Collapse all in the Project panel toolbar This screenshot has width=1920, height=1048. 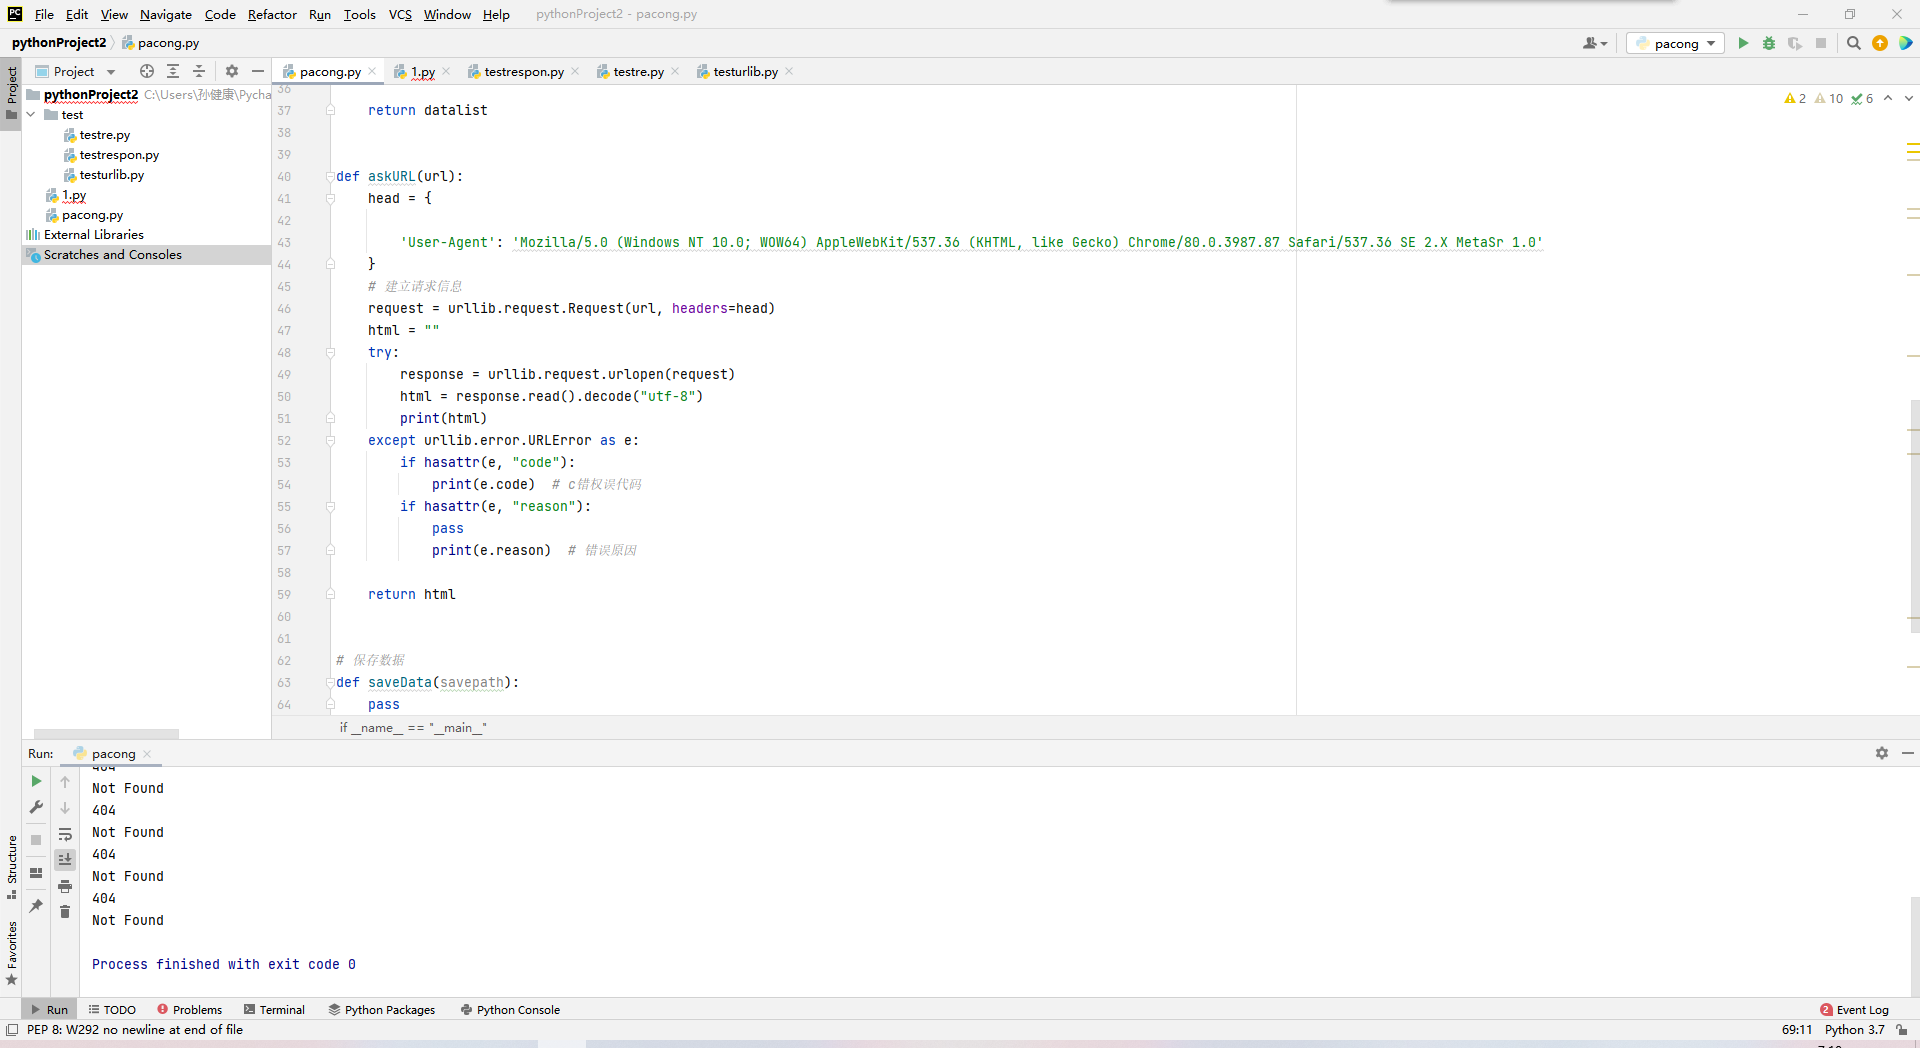199,71
